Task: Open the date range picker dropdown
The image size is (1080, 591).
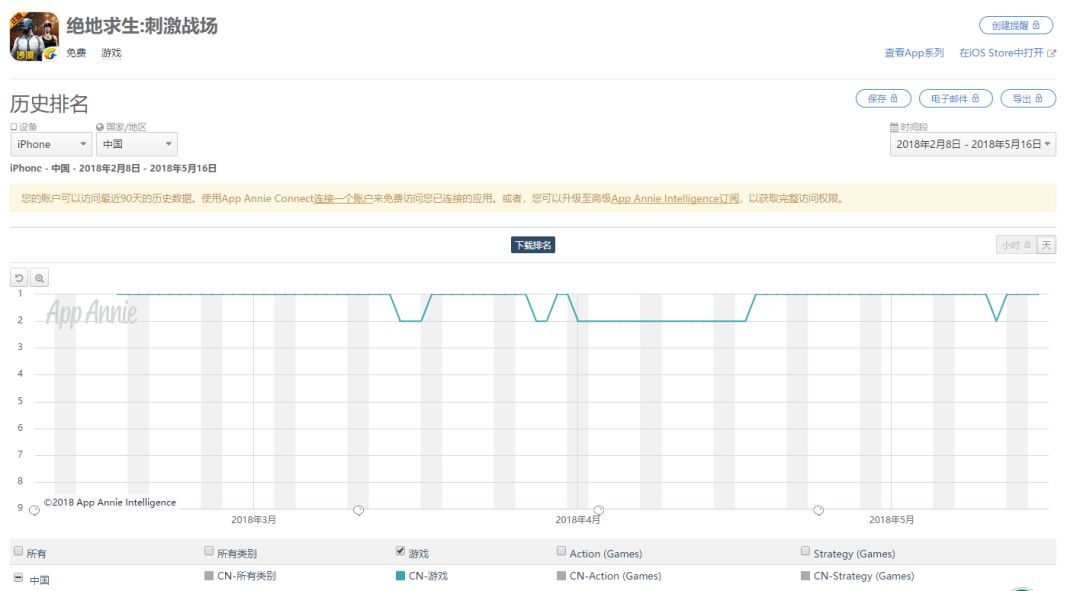Action: pyautogui.click(x=973, y=144)
